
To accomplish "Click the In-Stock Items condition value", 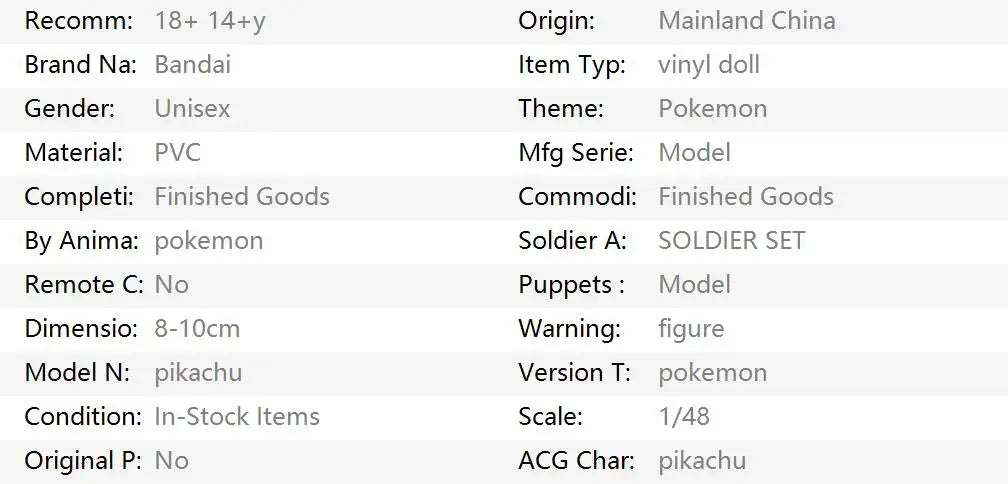I will pyautogui.click(x=237, y=417).
